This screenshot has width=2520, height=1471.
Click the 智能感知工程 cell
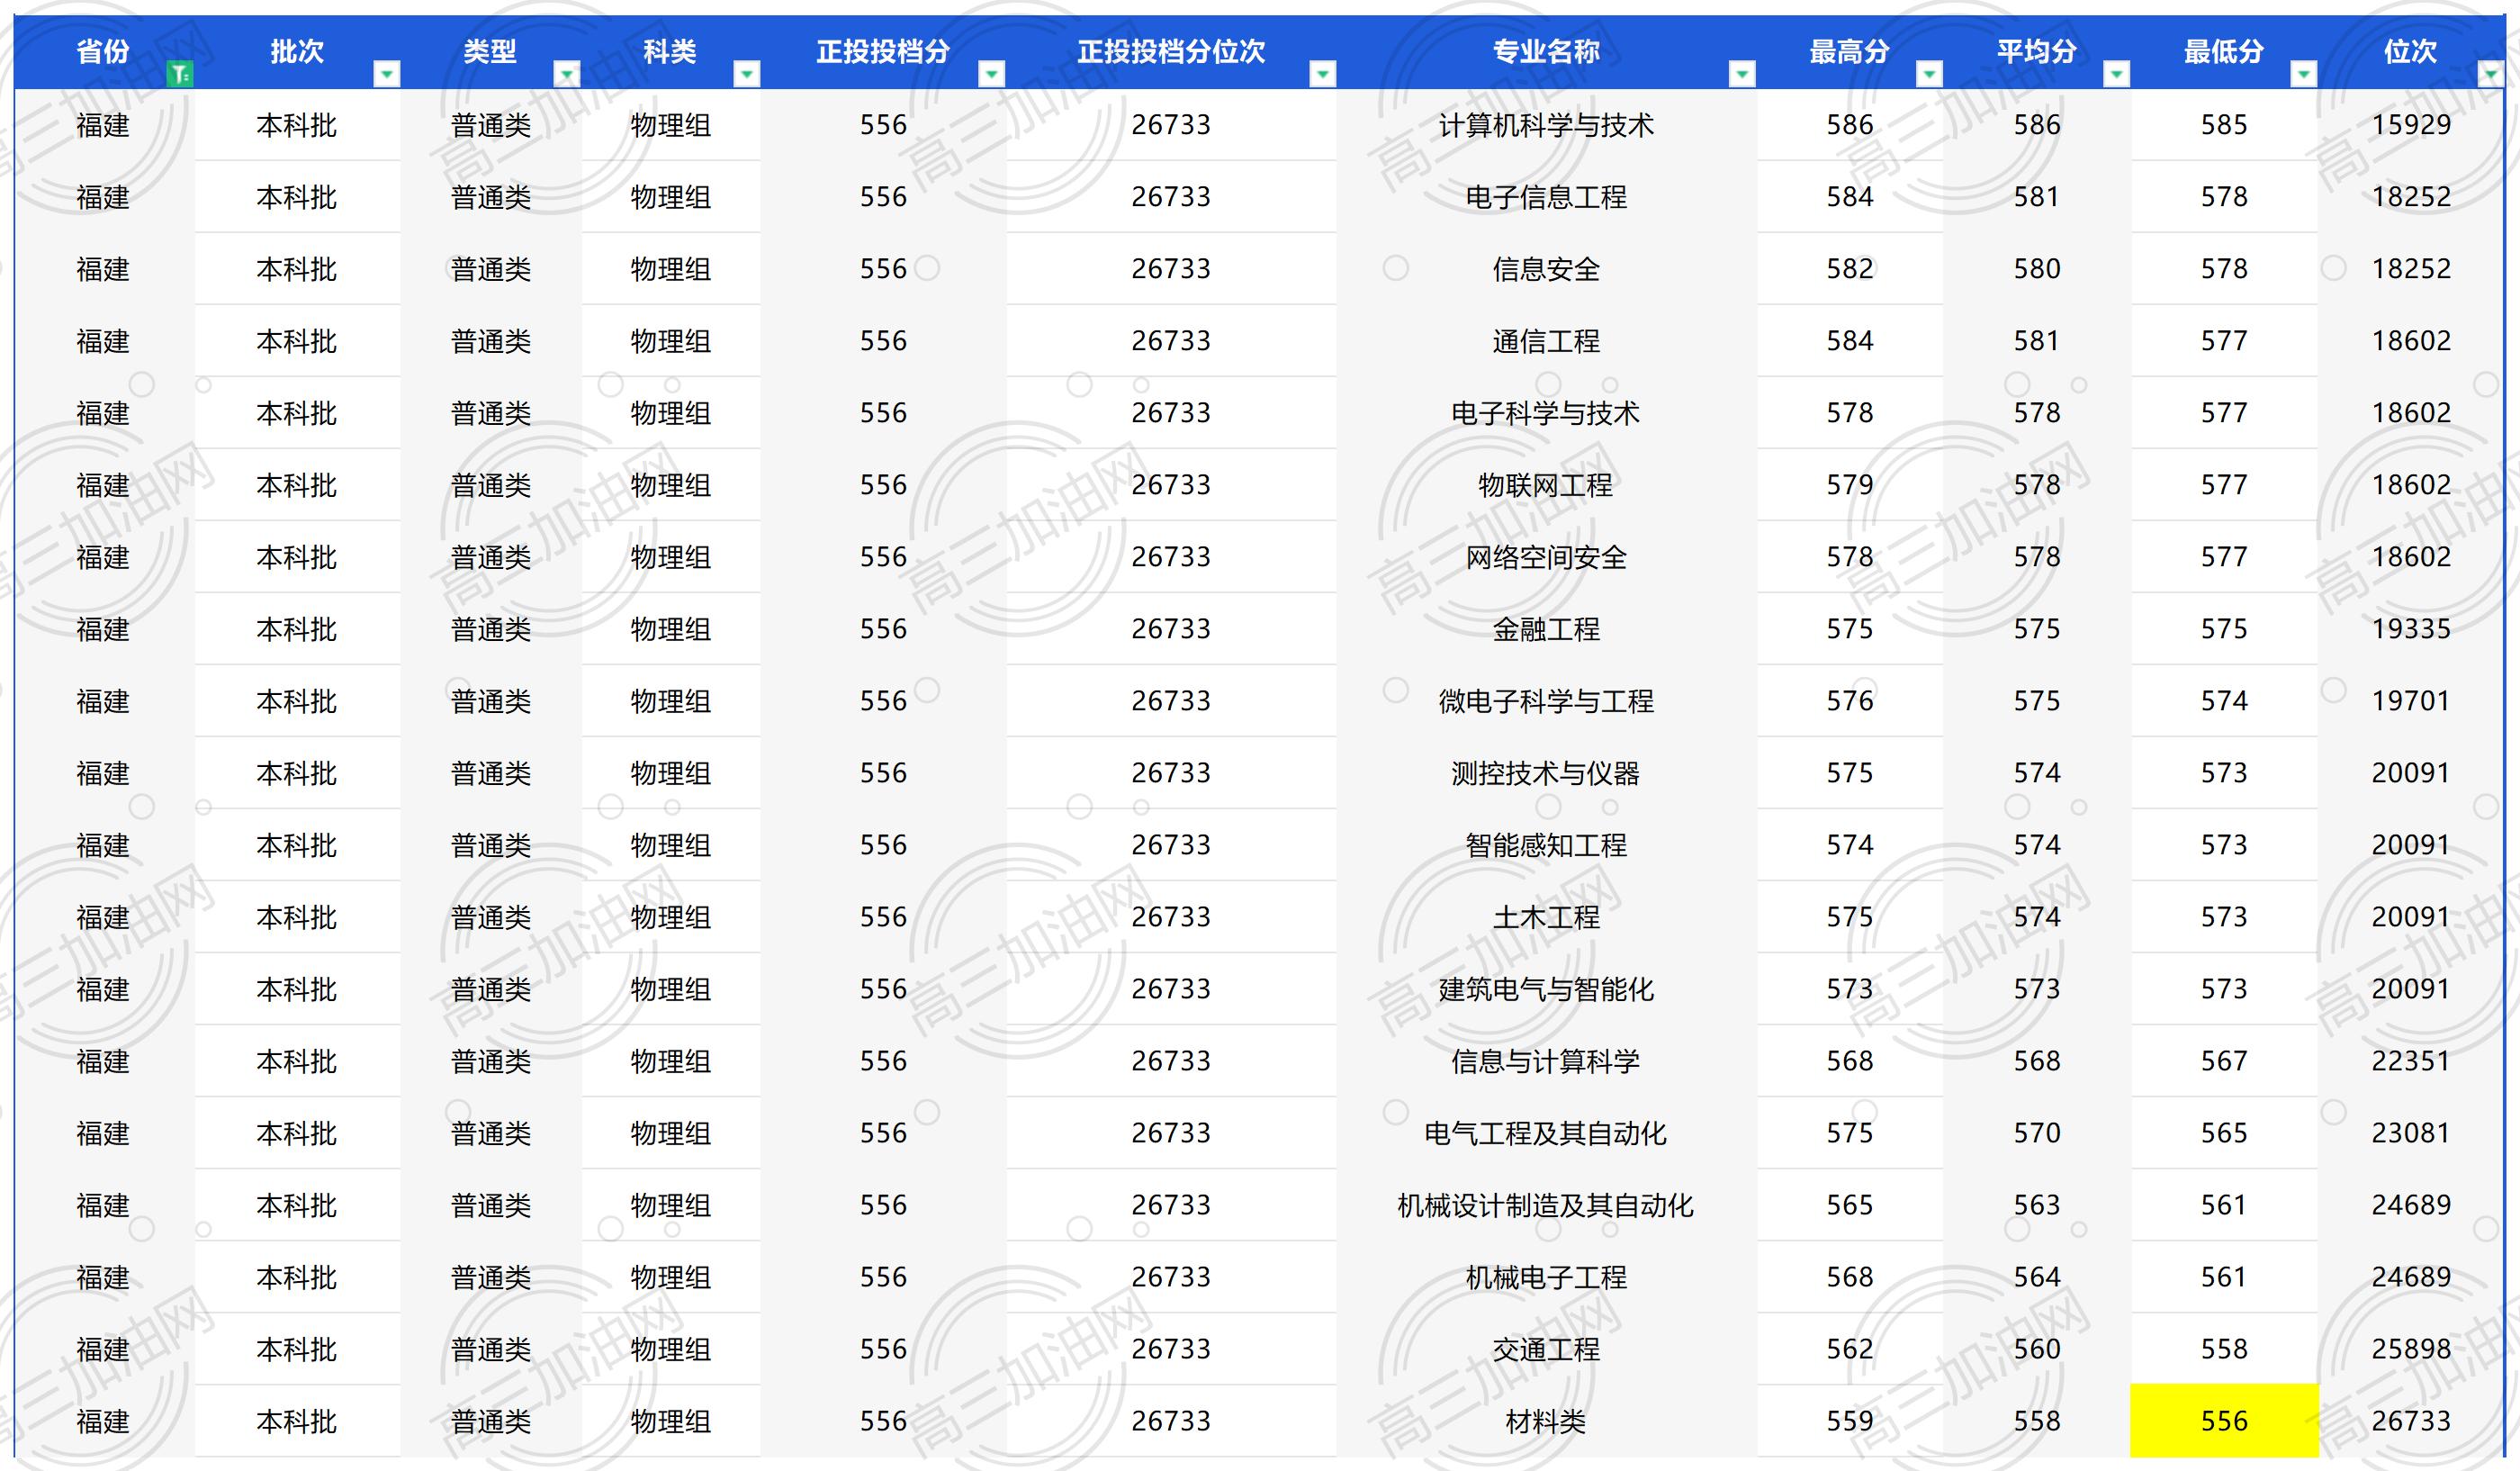pyautogui.click(x=1546, y=845)
